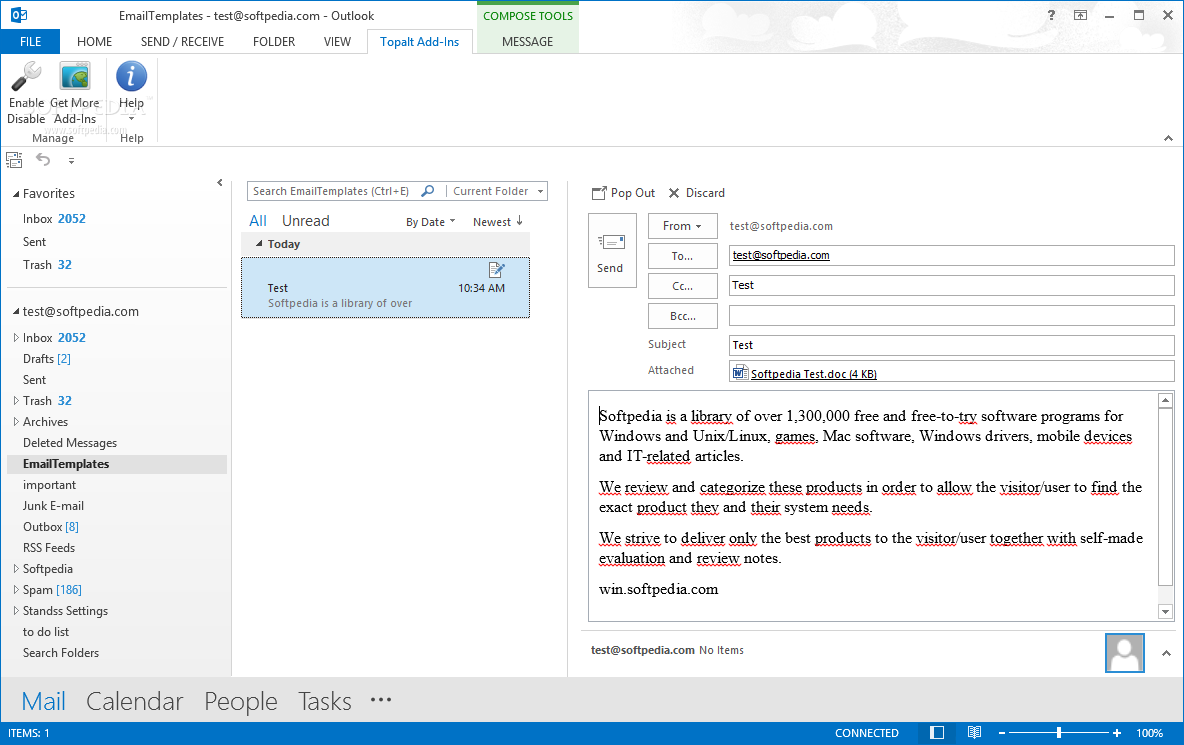This screenshot has width=1184, height=745.
Task: Click the Help info icon in ribbon
Action: (131, 76)
